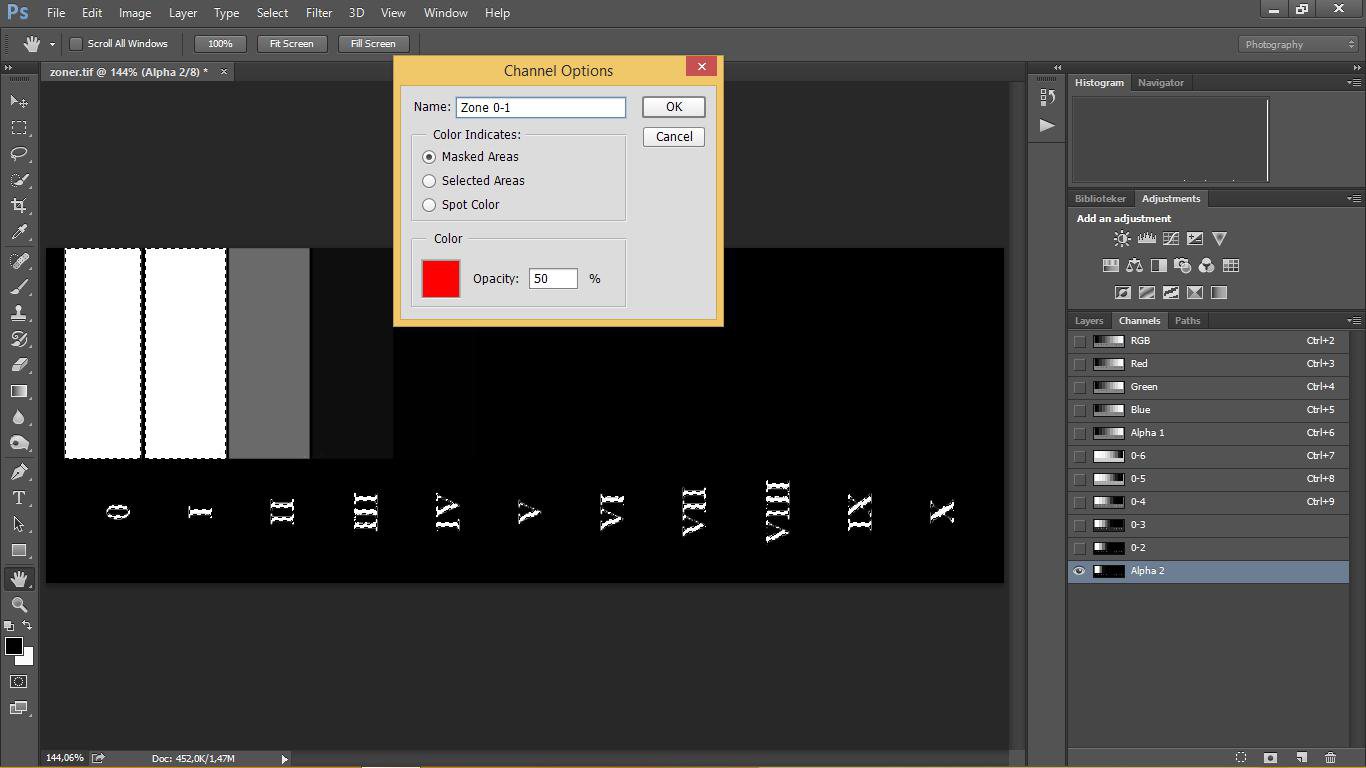Click OK in Channel Options dialog
This screenshot has height=768, width=1366.
(x=673, y=107)
